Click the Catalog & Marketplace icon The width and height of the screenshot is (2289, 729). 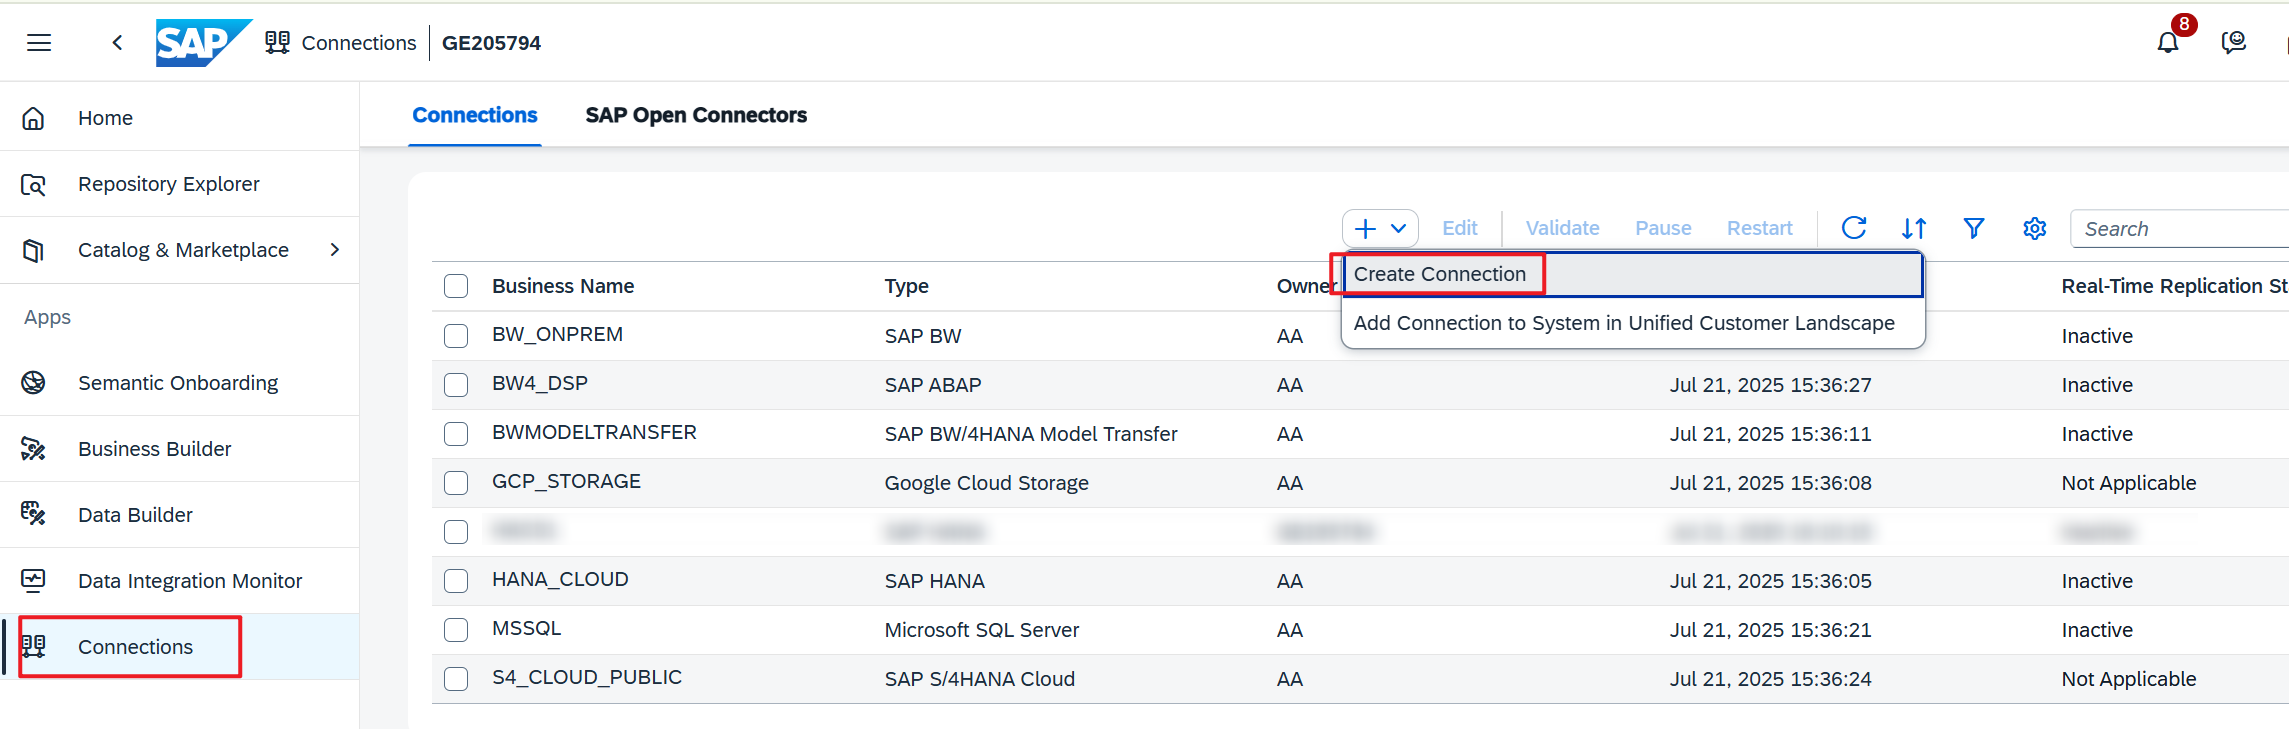pyautogui.click(x=33, y=250)
